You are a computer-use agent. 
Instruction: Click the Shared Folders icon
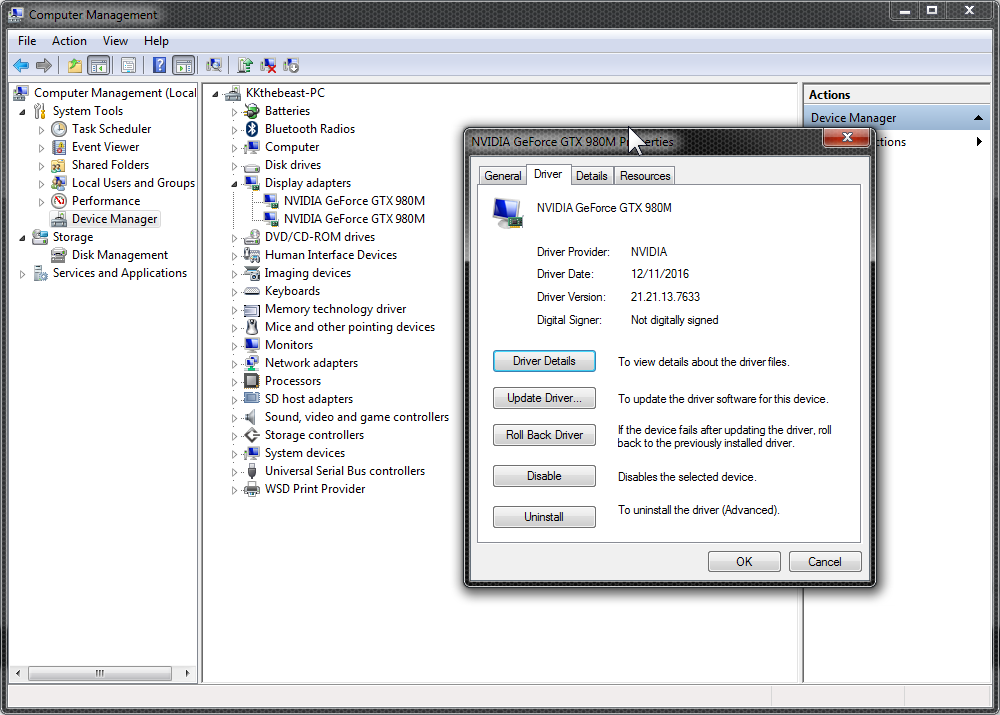[x=59, y=165]
